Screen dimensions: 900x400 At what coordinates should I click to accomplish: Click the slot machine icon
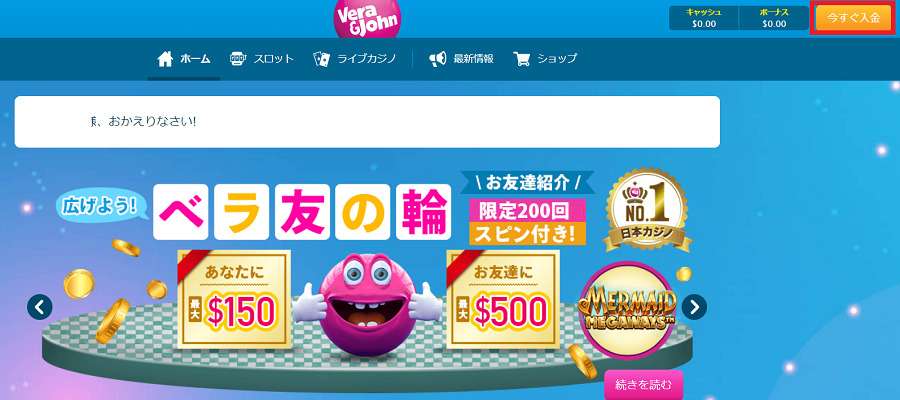[238, 59]
